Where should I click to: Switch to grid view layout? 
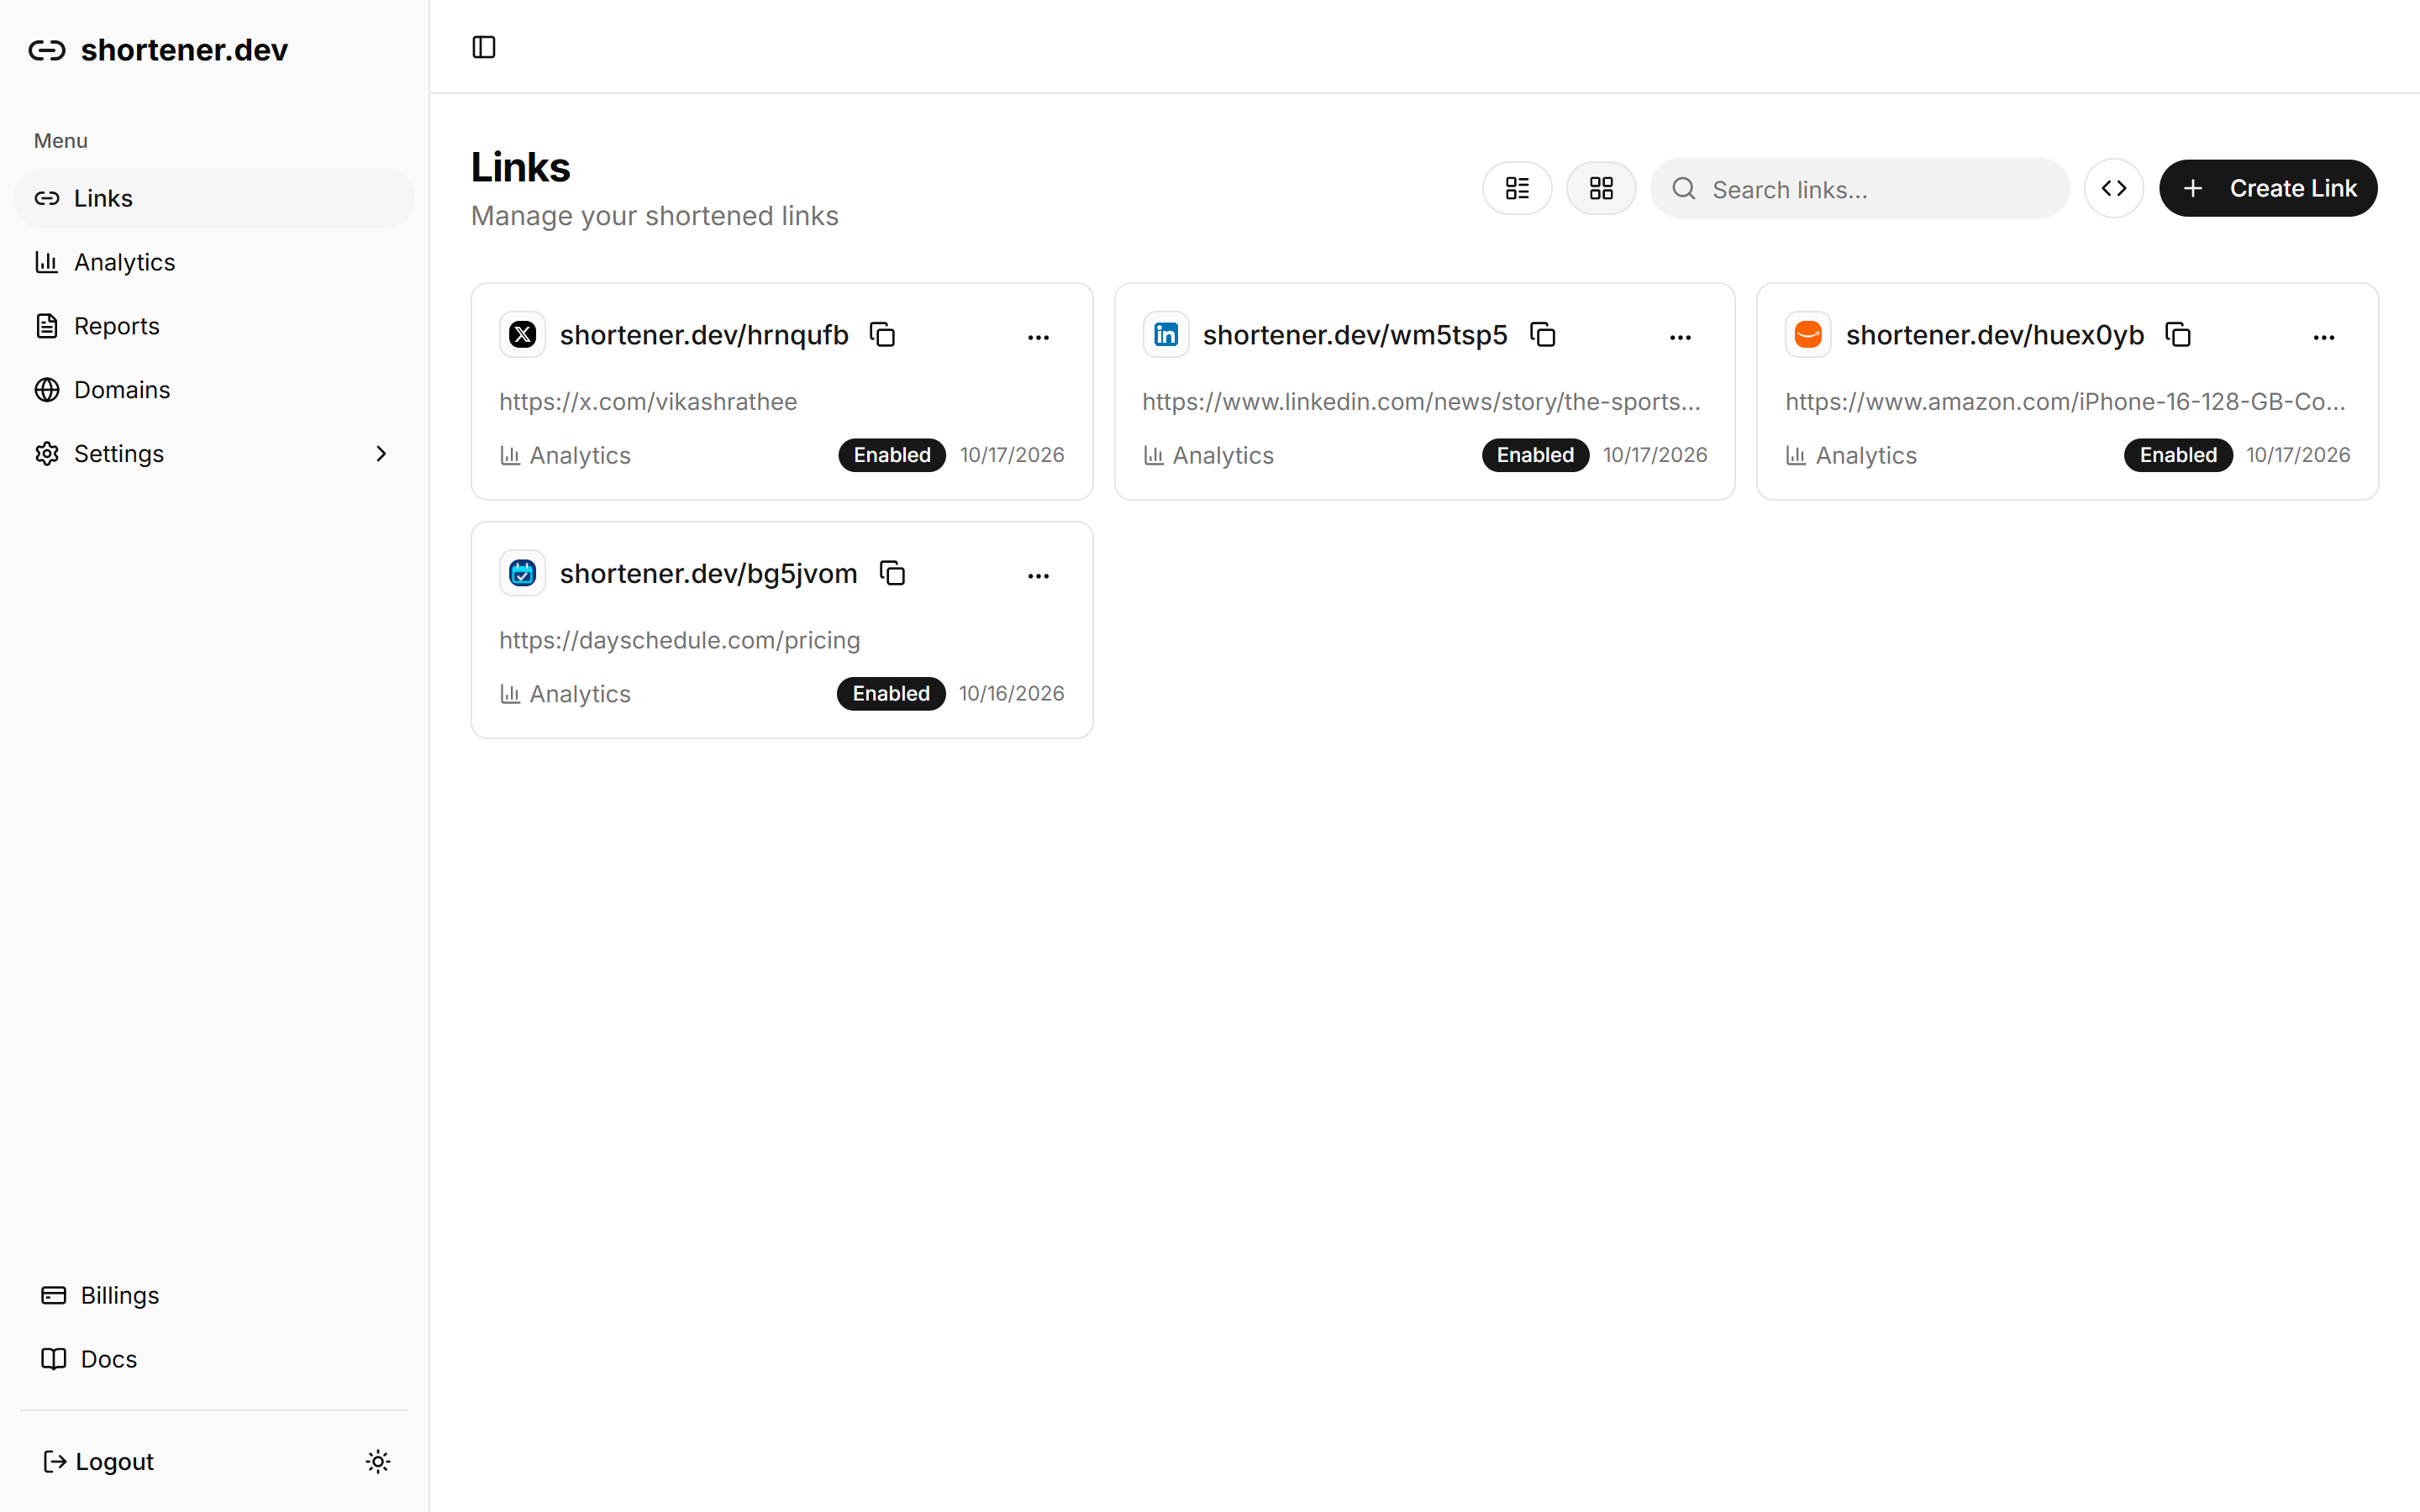(1601, 188)
